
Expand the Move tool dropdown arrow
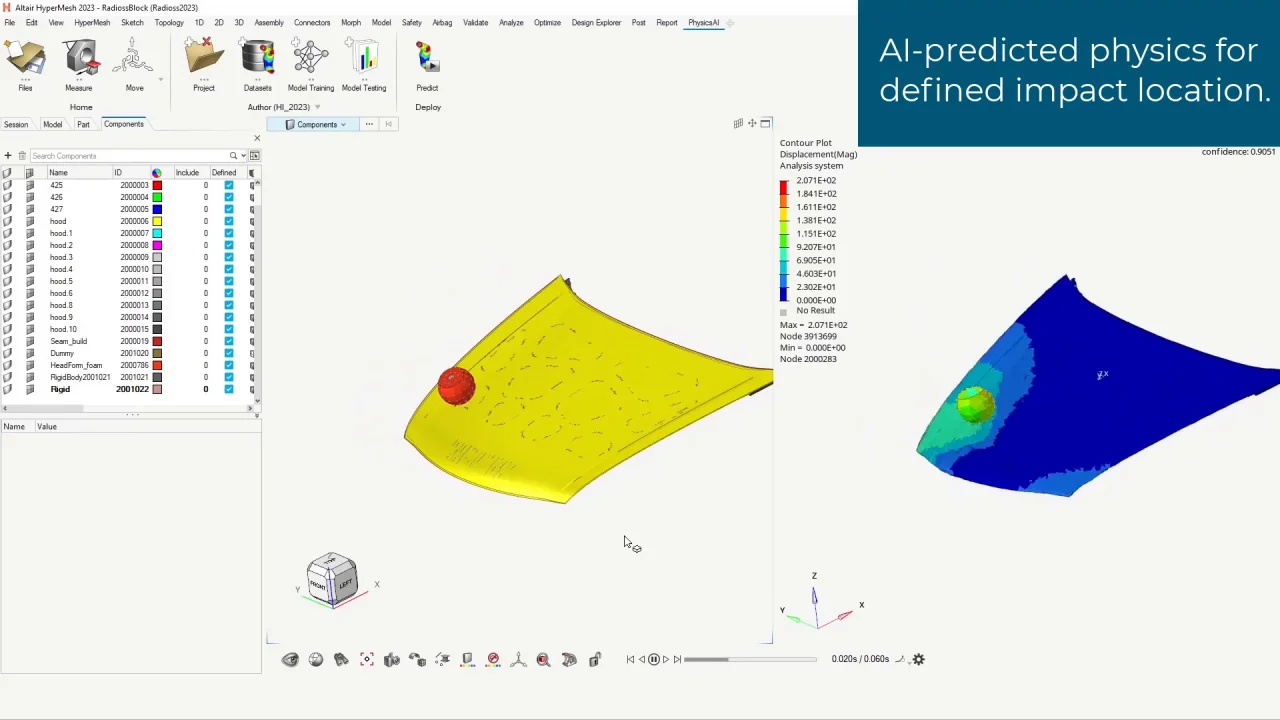[160, 79]
